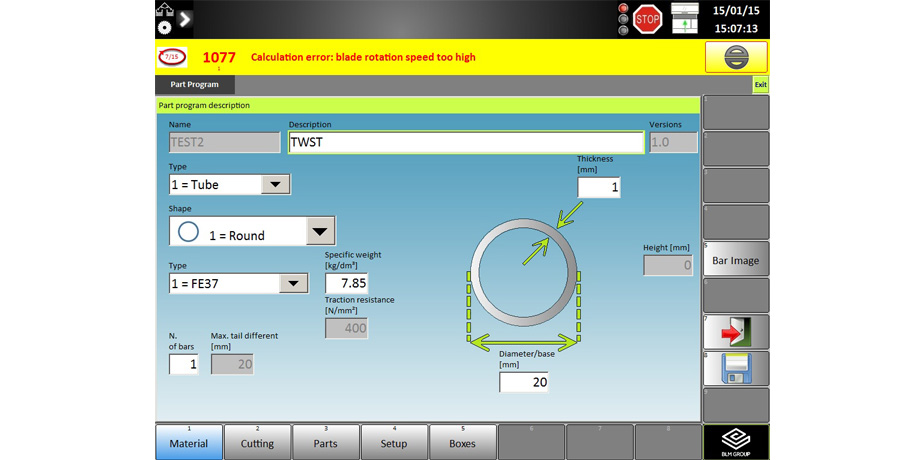This screenshot has width=924, height=460.
Task: Switch to the Parts tab
Action: coord(326,442)
